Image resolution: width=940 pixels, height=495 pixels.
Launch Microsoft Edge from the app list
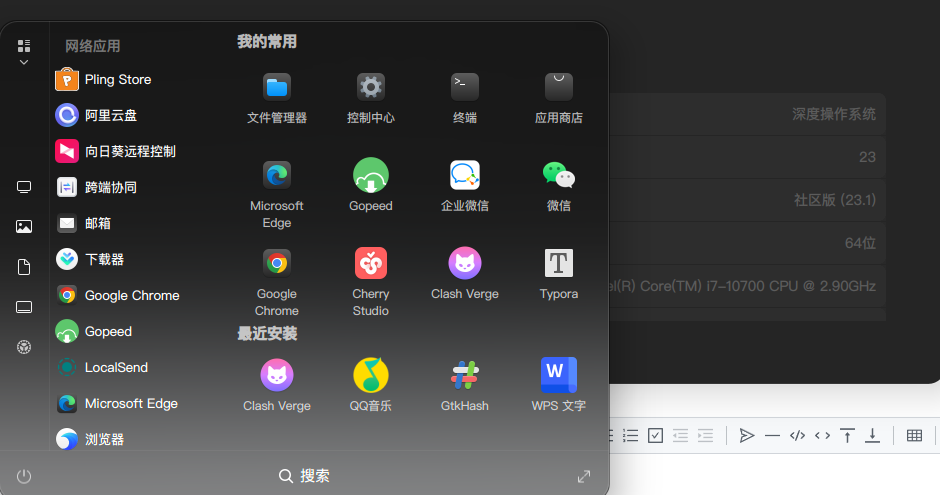click(117, 403)
